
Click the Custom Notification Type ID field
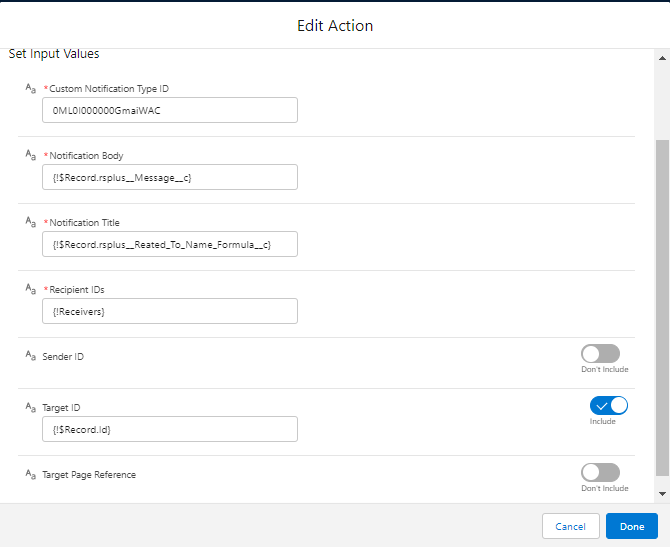tap(170, 110)
